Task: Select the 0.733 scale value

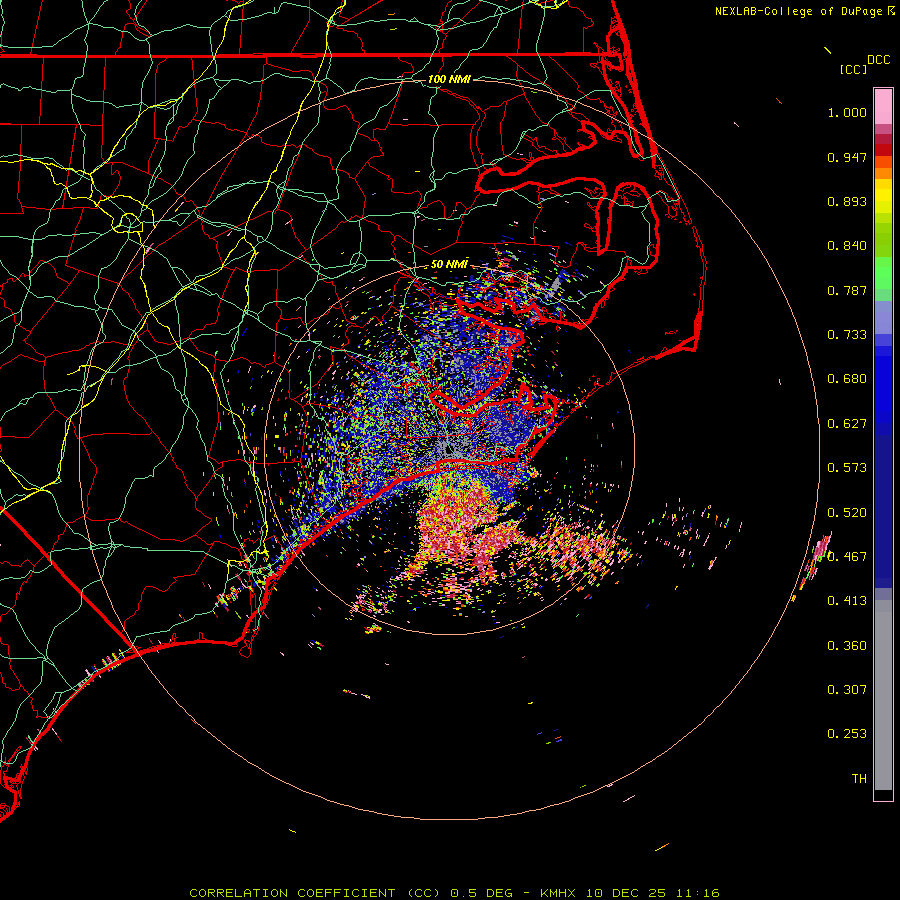Action: tap(847, 335)
